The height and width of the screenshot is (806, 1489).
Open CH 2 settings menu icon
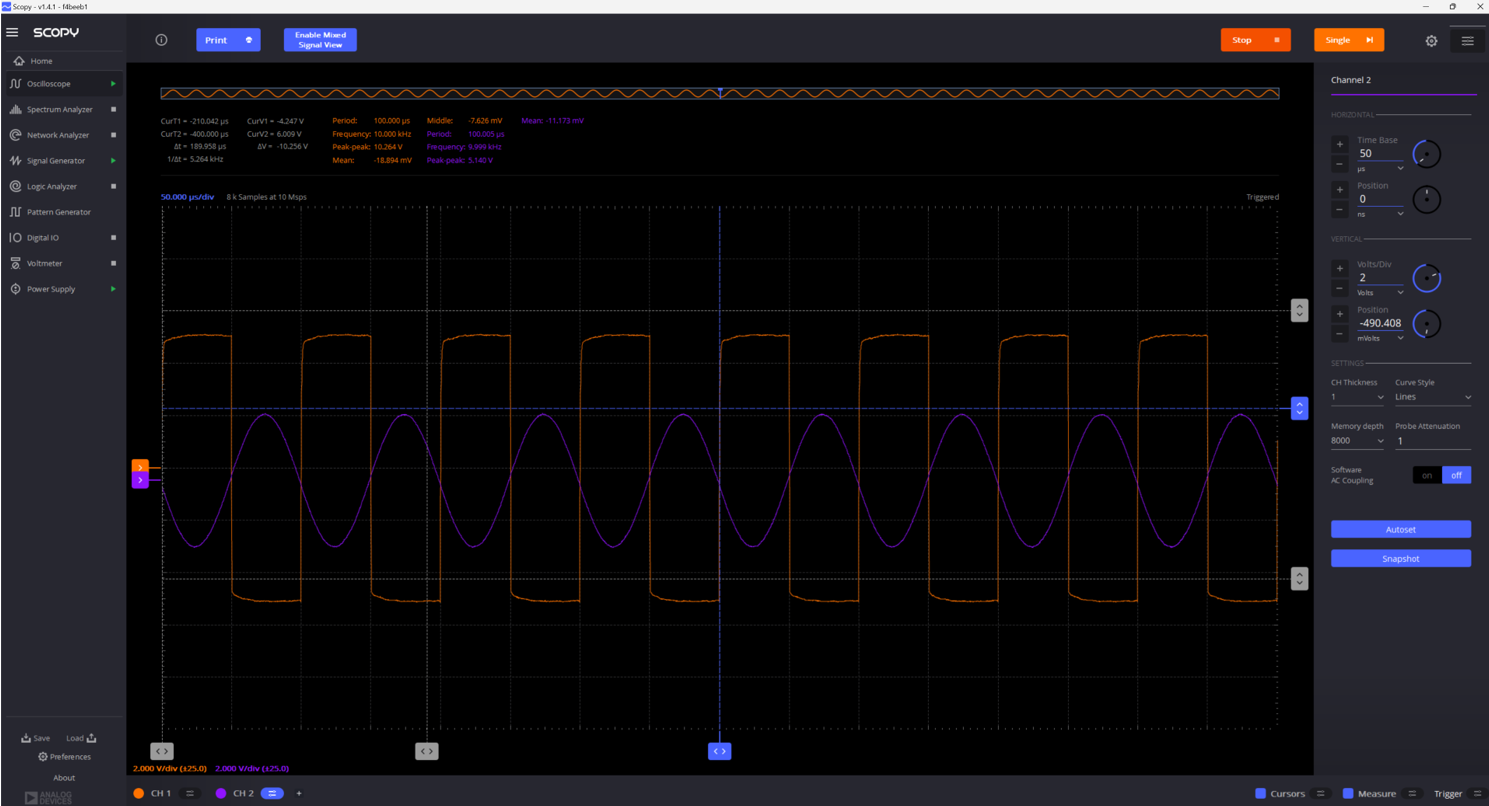[x=271, y=793]
